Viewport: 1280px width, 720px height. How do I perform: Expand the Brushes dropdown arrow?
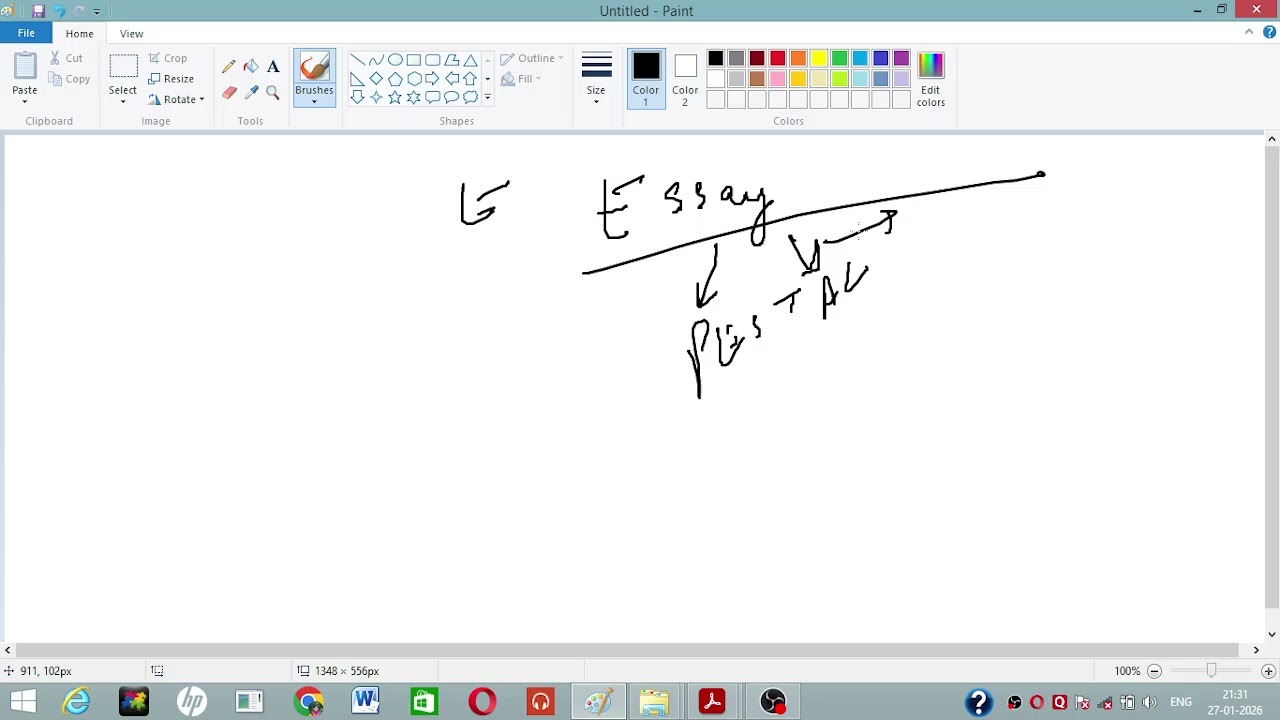314,101
